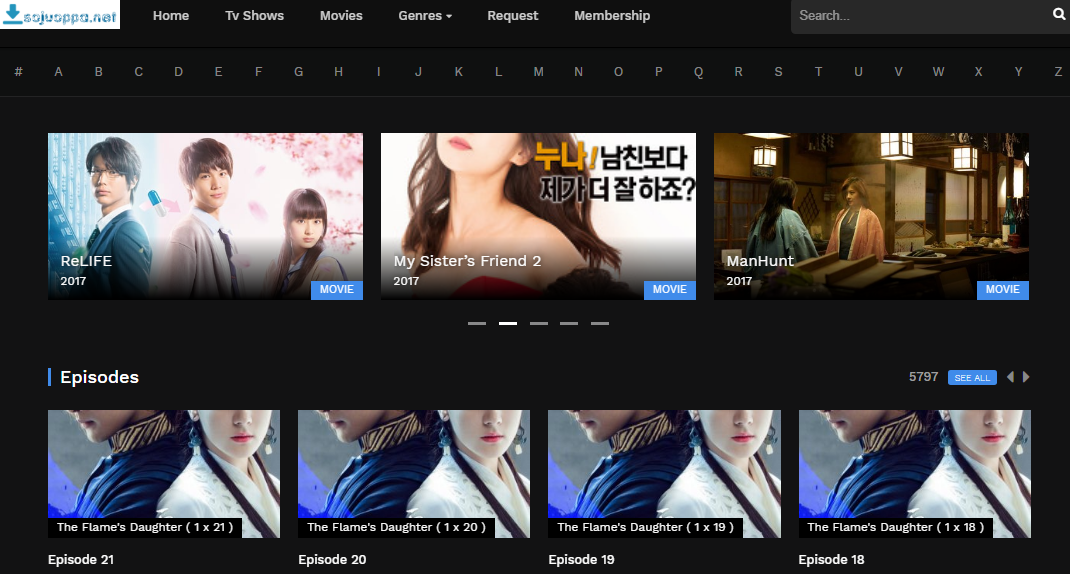
Task: Filter titles by letter V
Action: 898,72
